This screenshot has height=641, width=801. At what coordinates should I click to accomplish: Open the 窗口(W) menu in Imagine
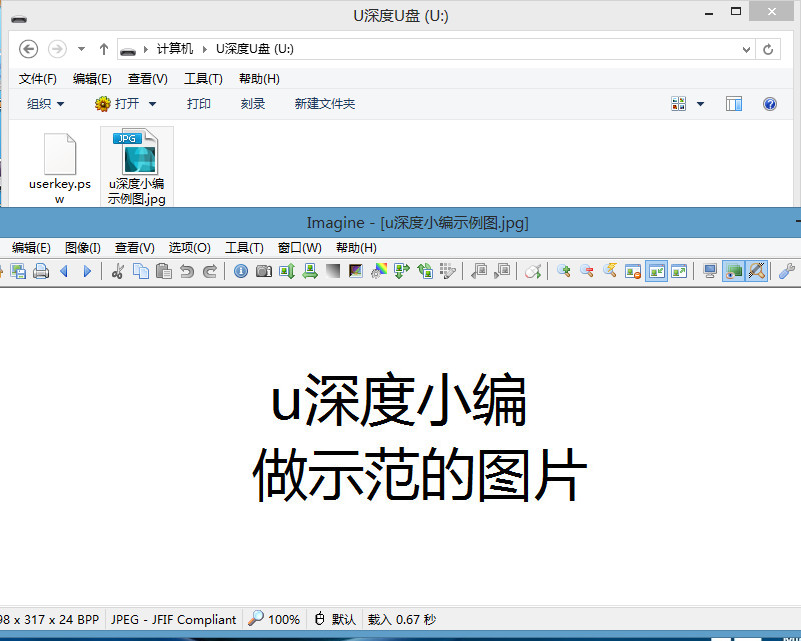point(299,248)
